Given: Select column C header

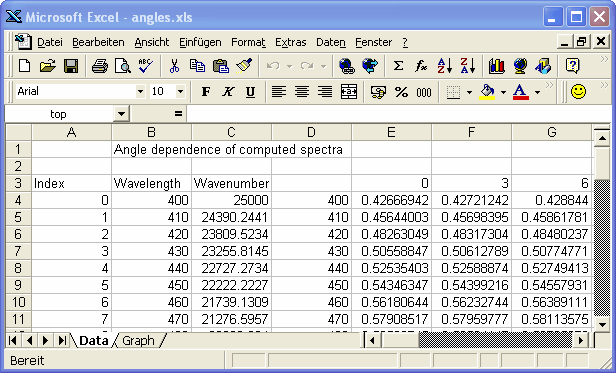Looking at the screenshot, I should coord(231,132).
